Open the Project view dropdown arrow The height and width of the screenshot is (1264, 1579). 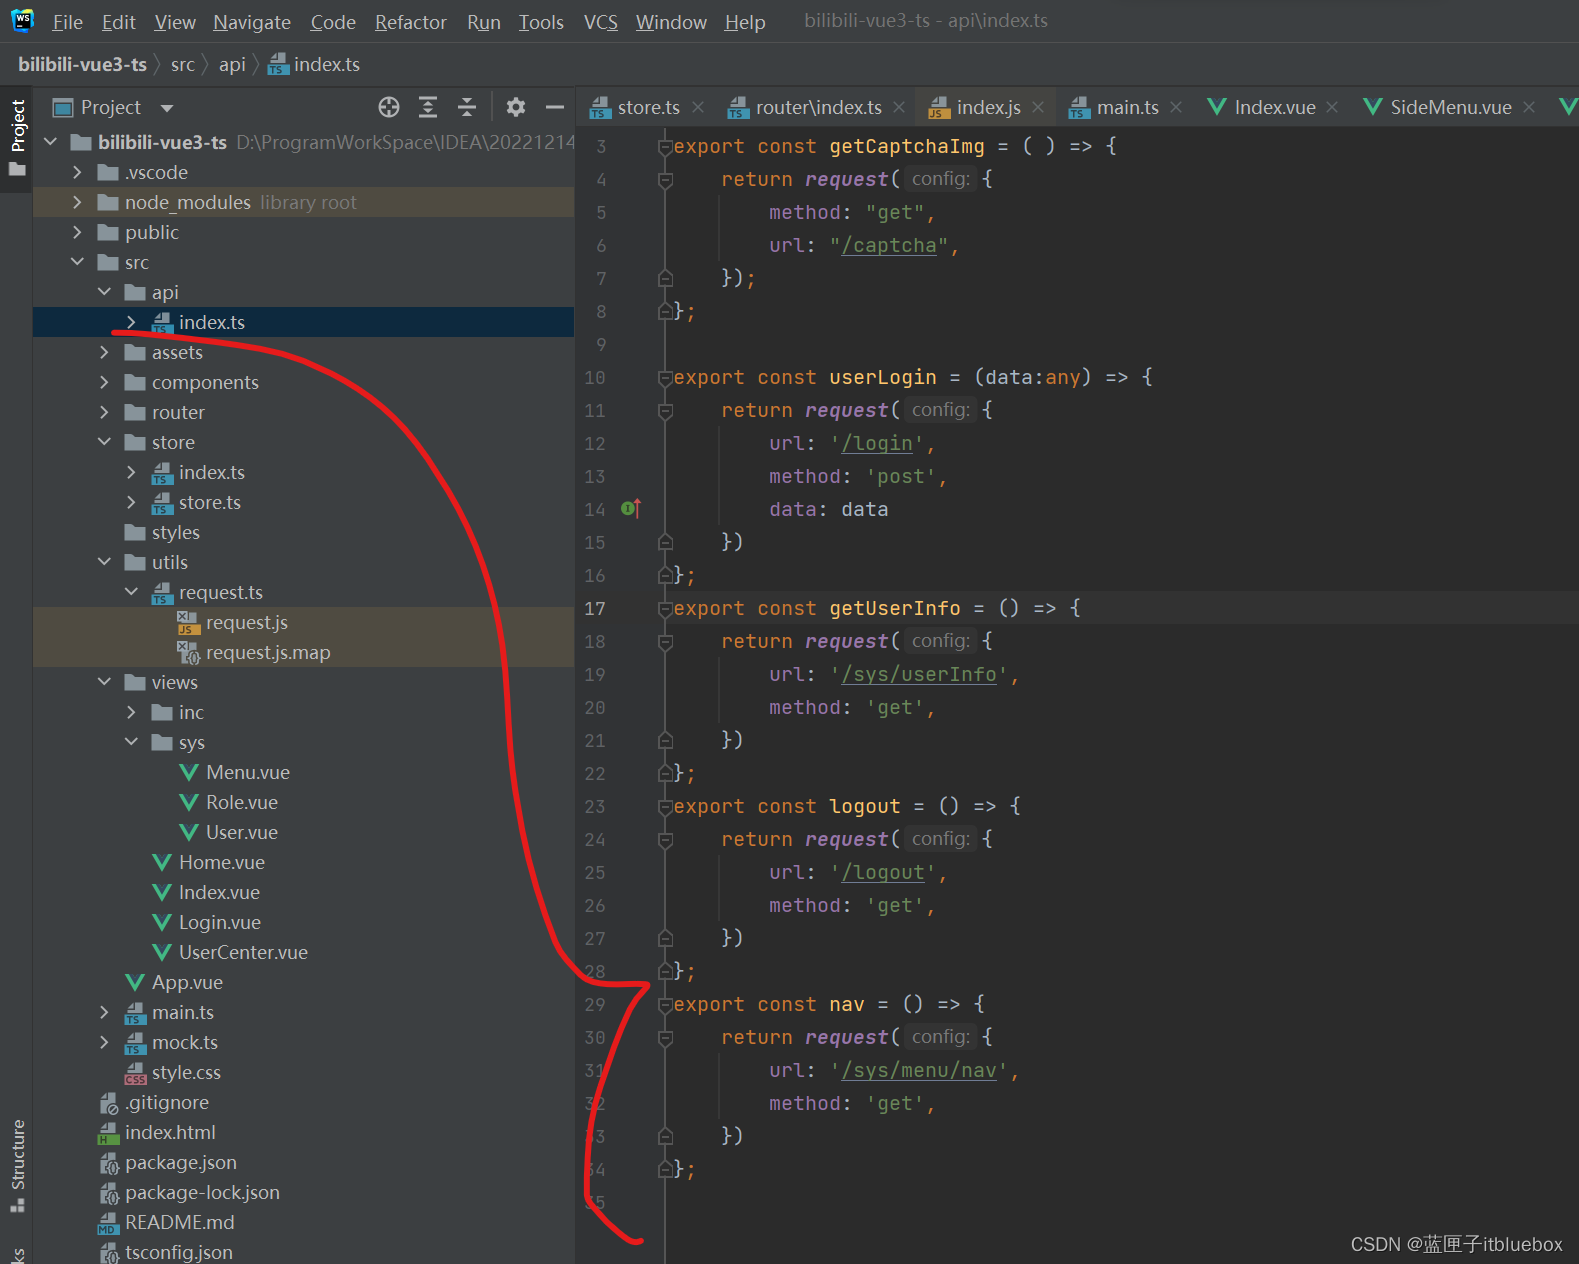(167, 108)
